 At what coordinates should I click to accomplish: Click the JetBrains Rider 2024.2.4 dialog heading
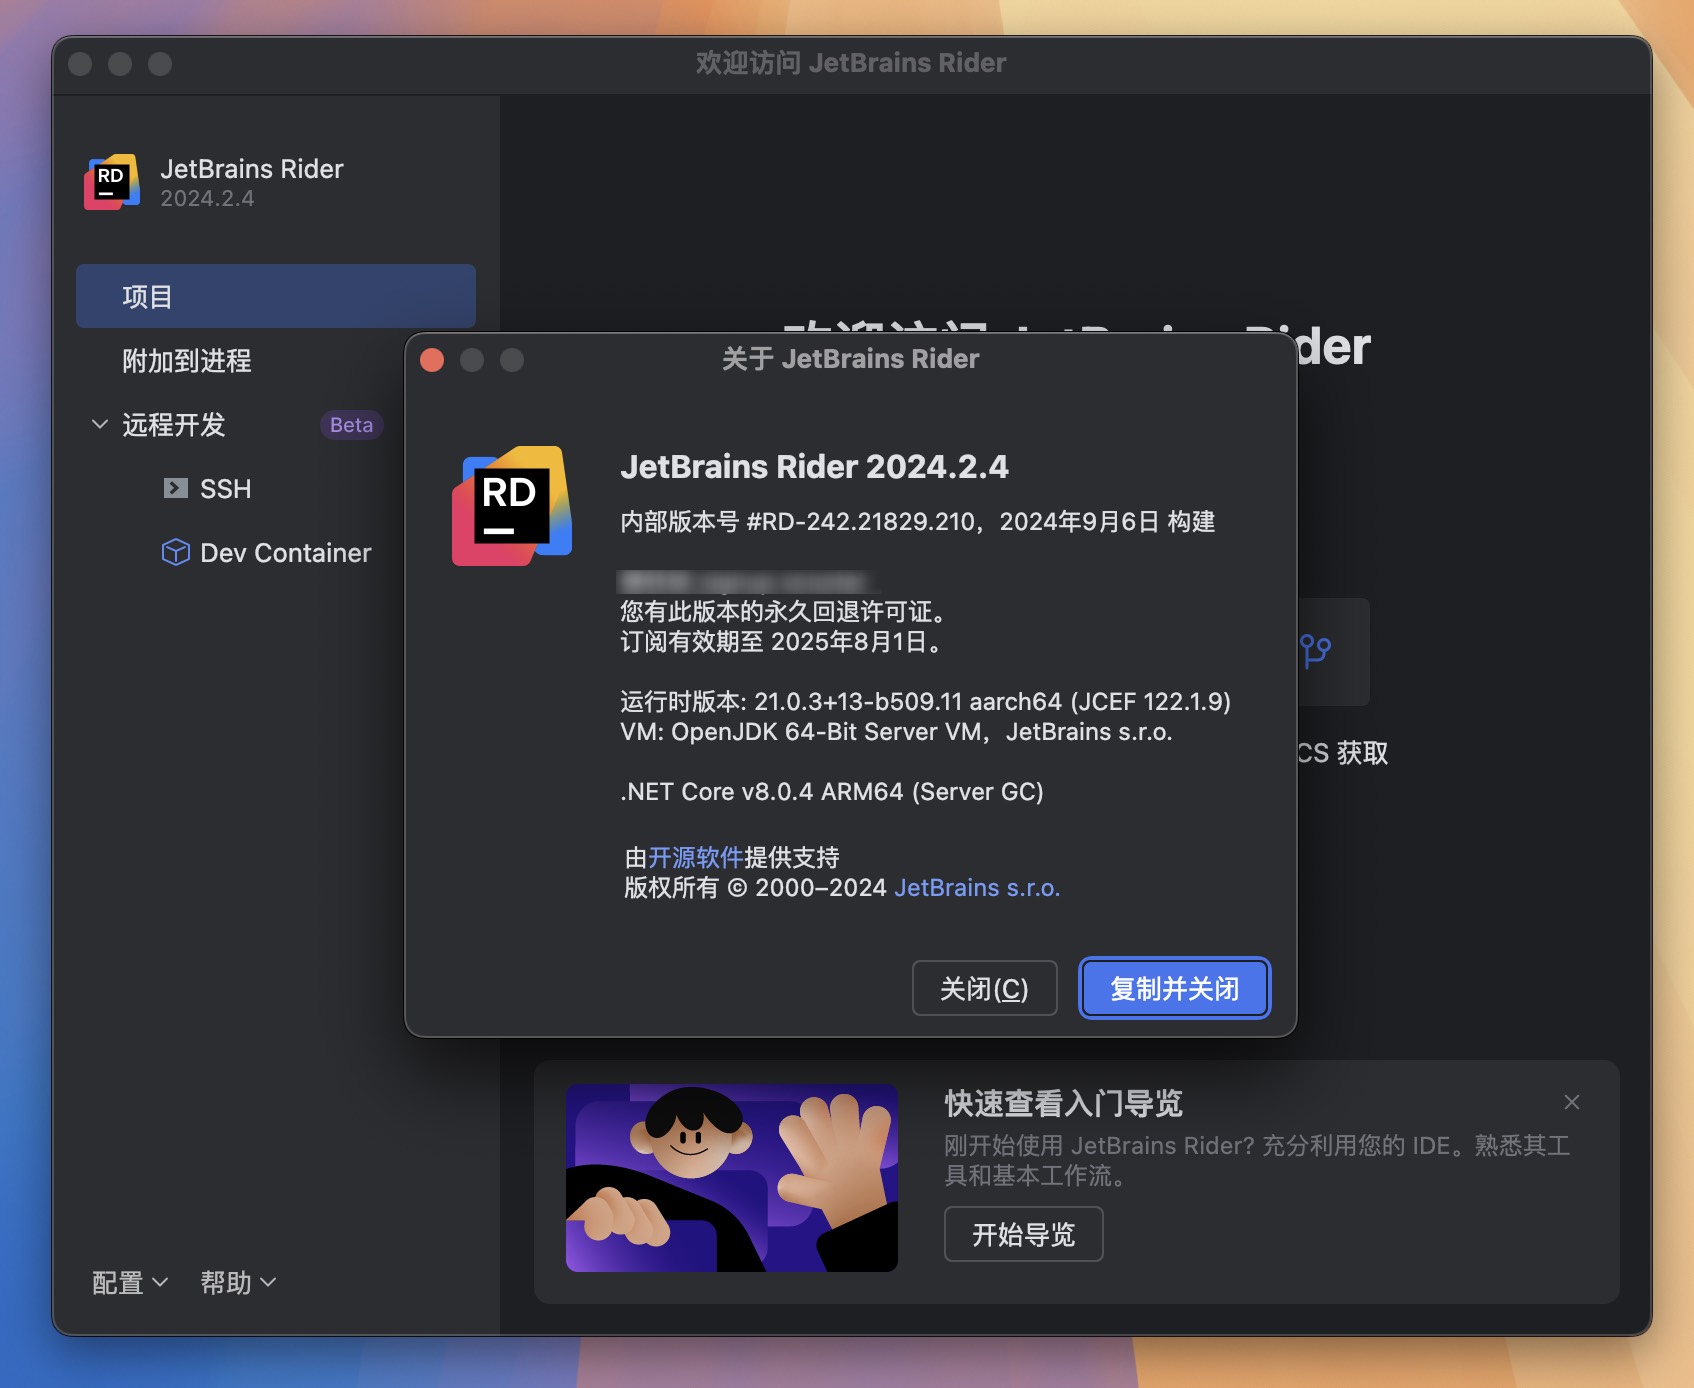click(814, 466)
